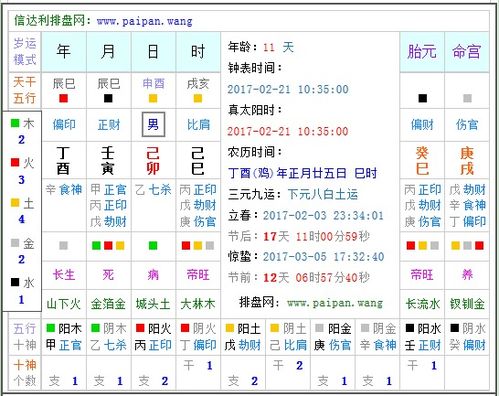Click 阴水 癸 偏财 in the bottom row
The height and width of the screenshot is (396, 499).
coord(467,337)
